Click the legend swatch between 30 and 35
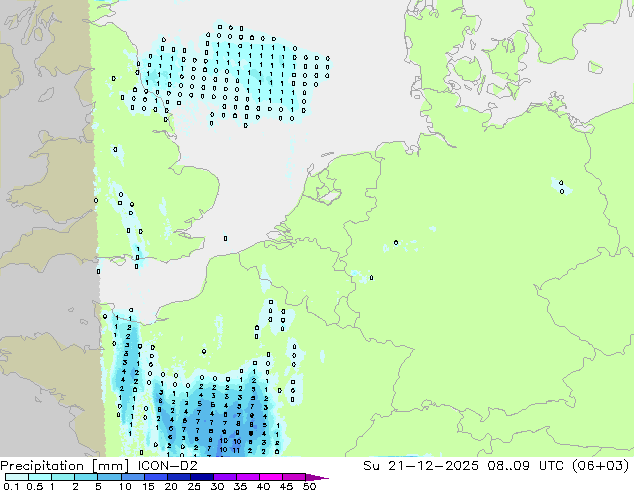 (x=224, y=477)
